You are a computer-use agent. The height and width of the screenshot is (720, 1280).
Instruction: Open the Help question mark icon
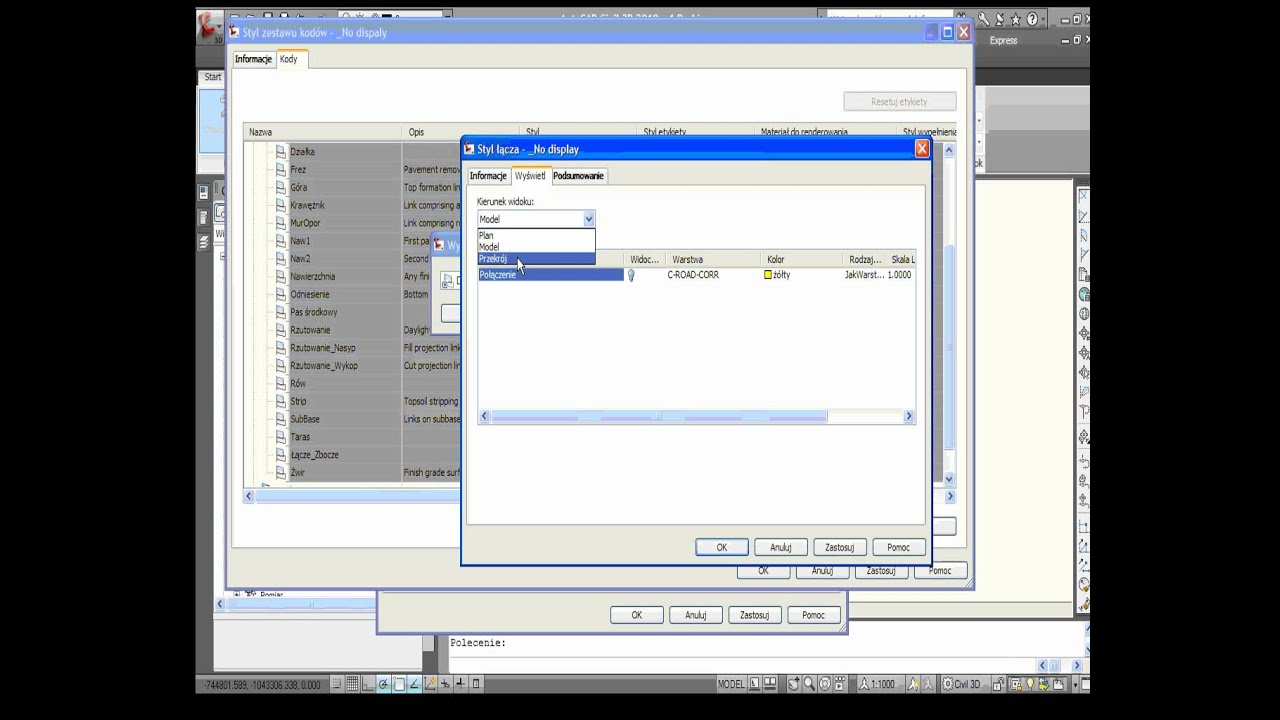tap(1031, 19)
